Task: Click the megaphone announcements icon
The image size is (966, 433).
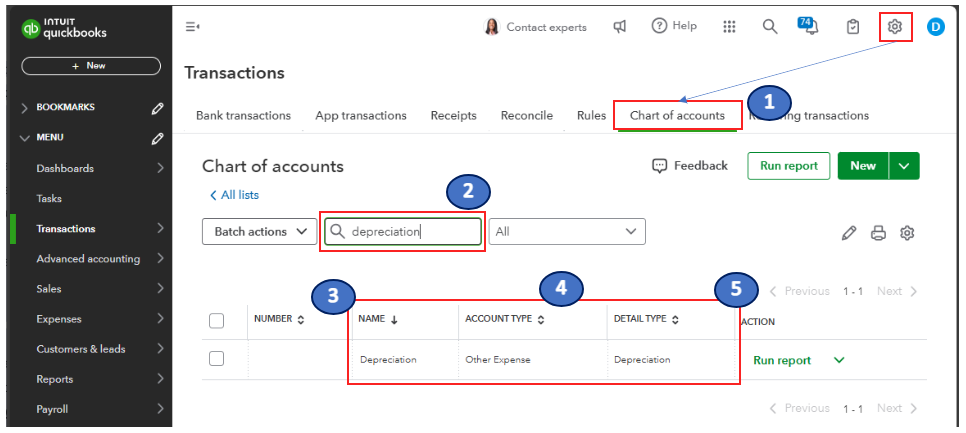Action: tap(620, 26)
